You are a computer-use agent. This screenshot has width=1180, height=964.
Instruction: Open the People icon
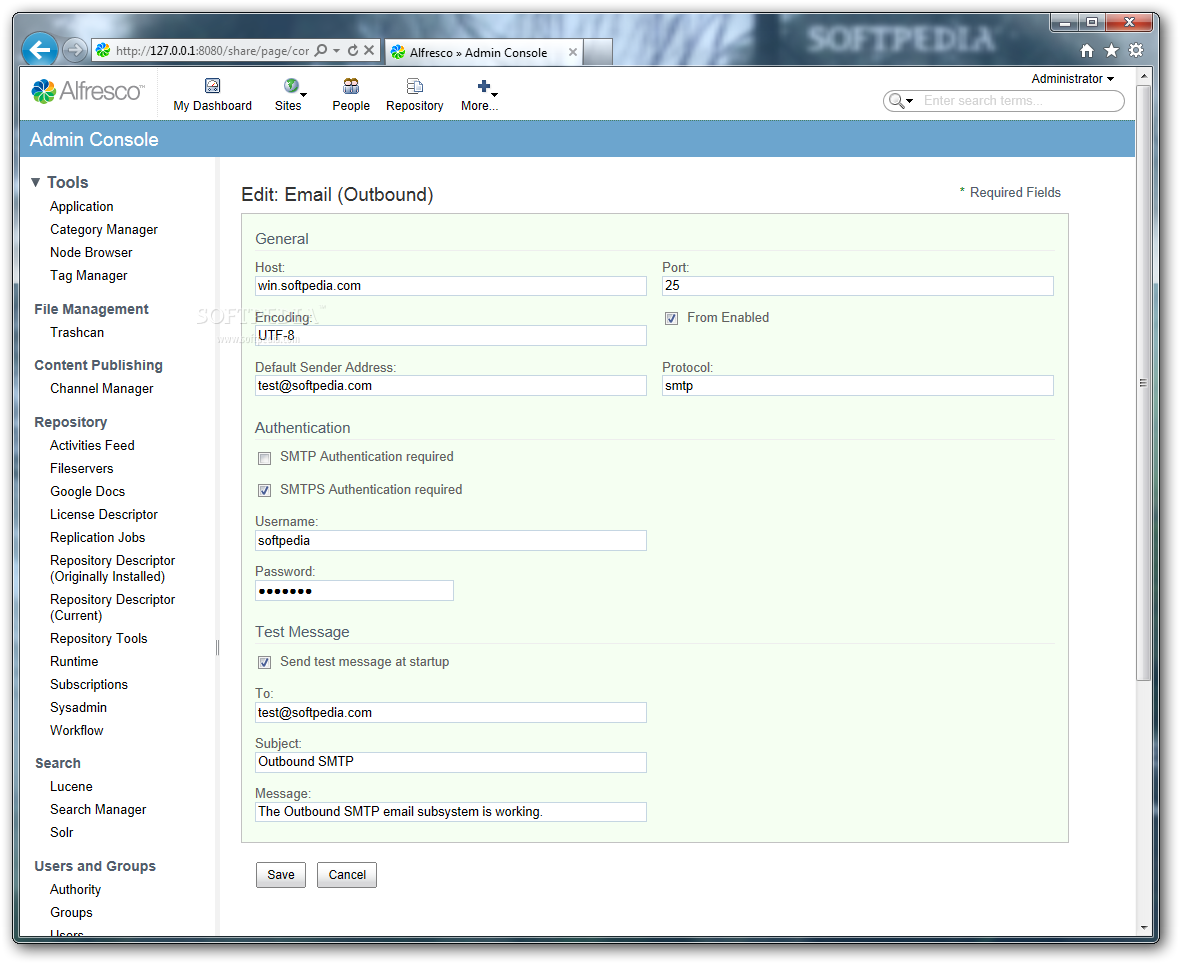pos(351,86)
